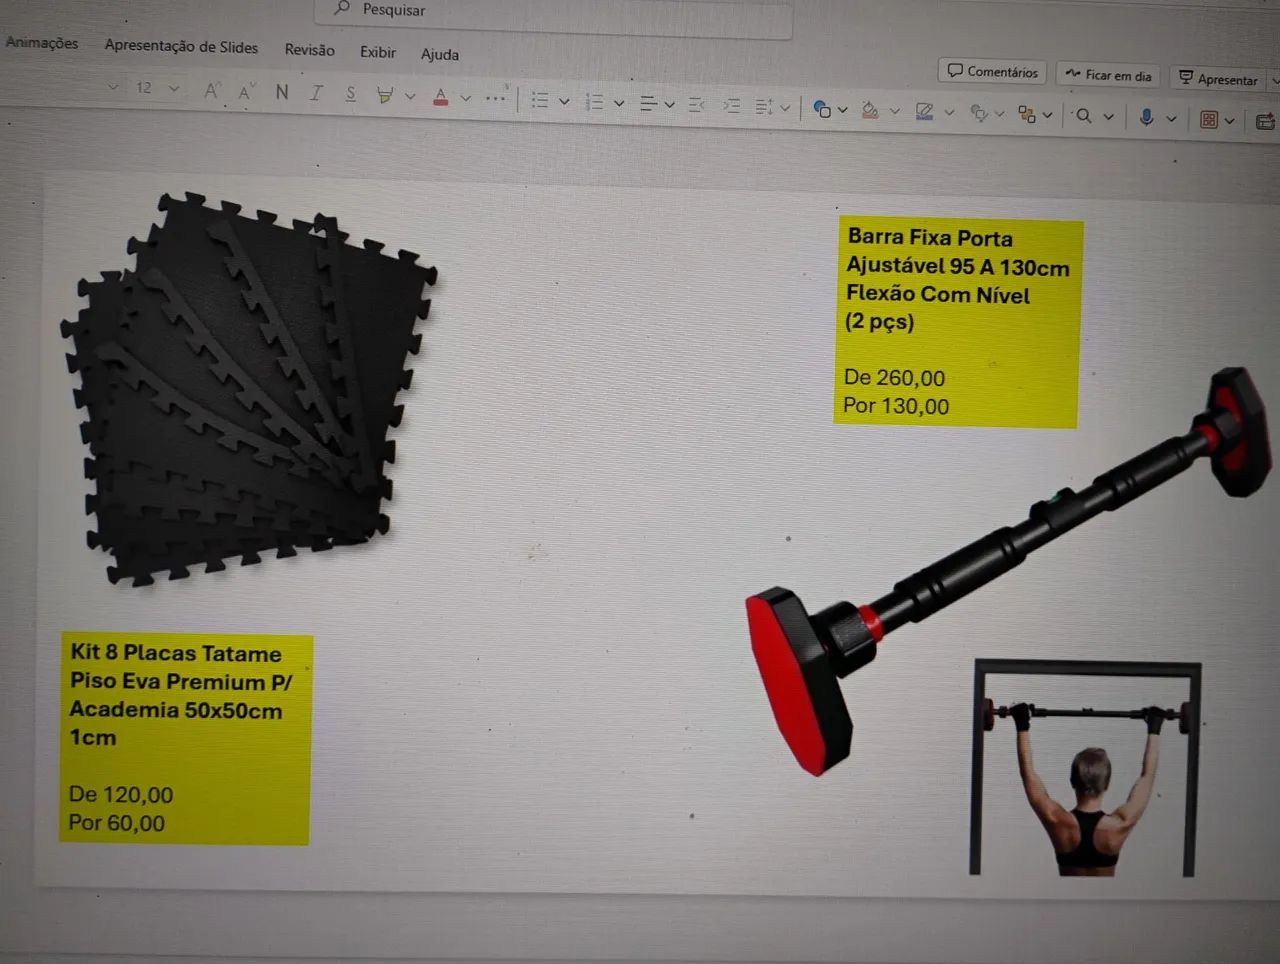Screen dimensions: 1280x964
Task: Click the text alignment icon
Action: (648, 103)
